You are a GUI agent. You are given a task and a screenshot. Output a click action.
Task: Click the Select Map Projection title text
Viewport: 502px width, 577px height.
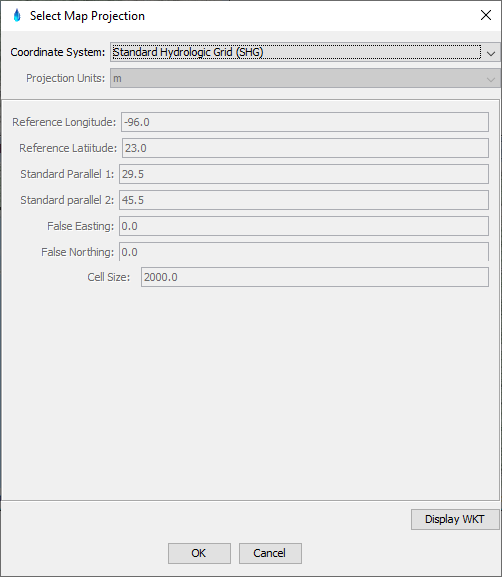(87, 16)
